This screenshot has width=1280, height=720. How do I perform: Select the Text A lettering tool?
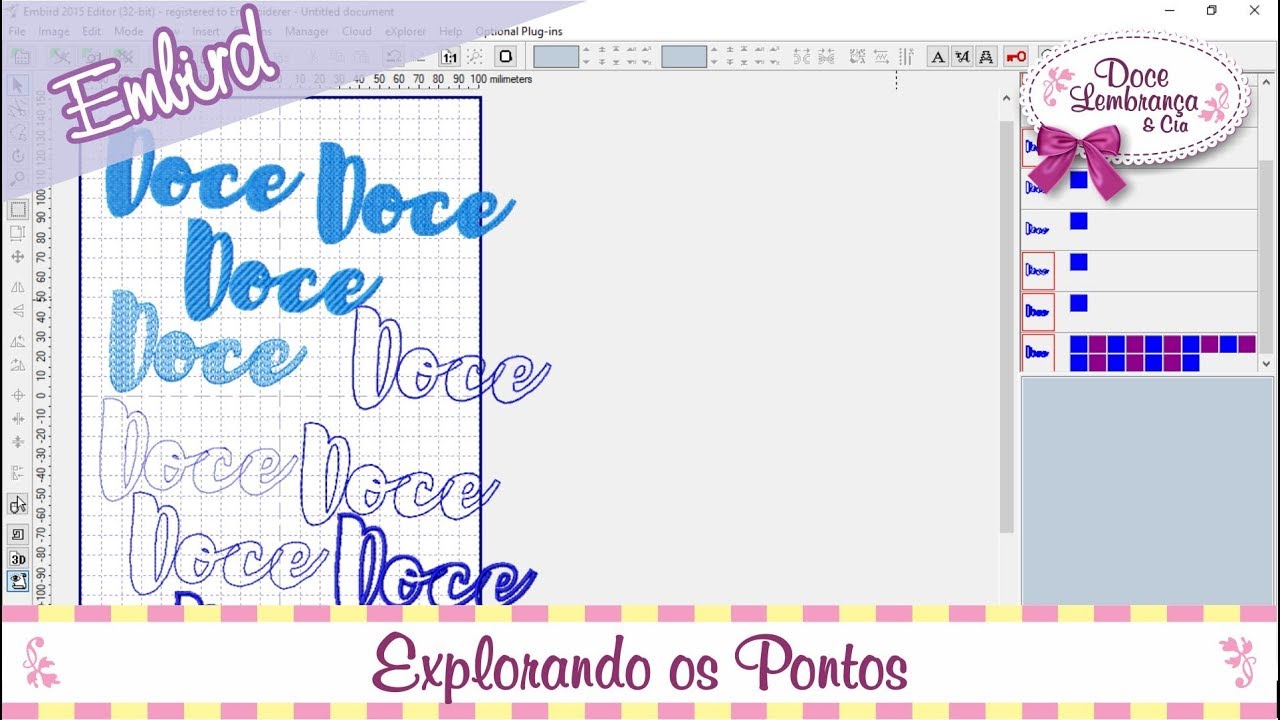[938, 57]
